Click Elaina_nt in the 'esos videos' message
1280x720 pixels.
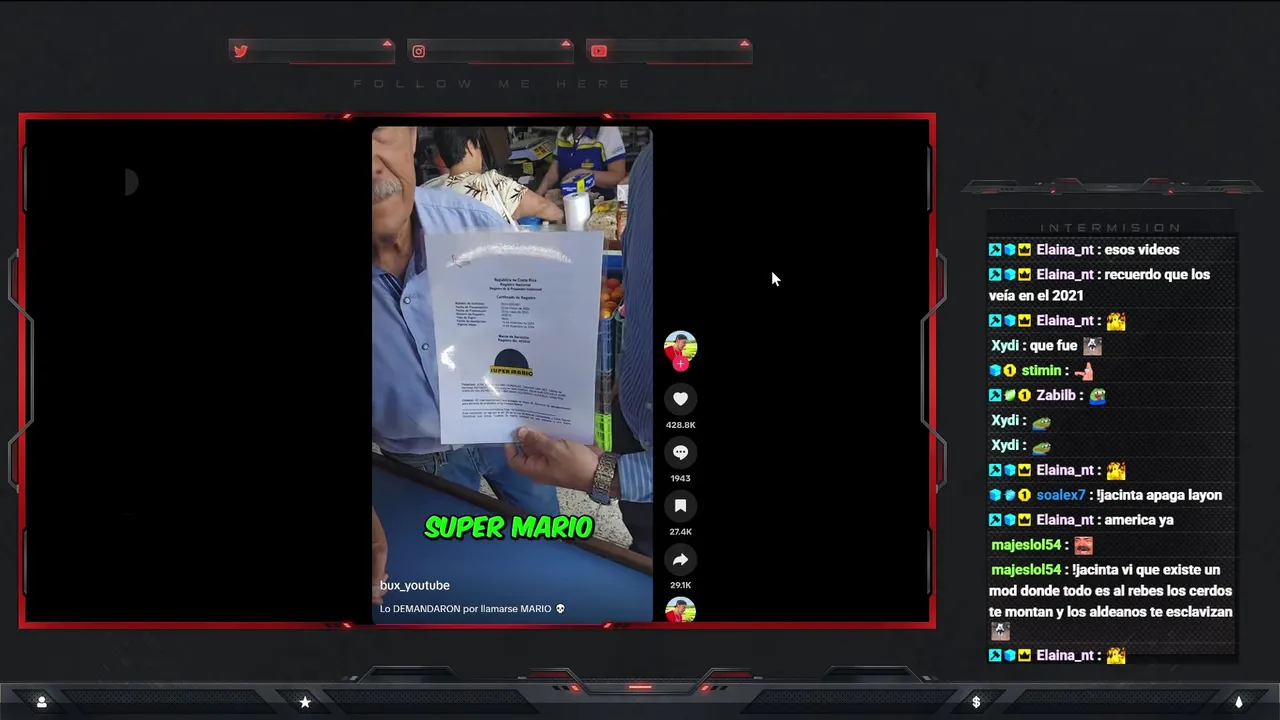[x=1065, y=250]
